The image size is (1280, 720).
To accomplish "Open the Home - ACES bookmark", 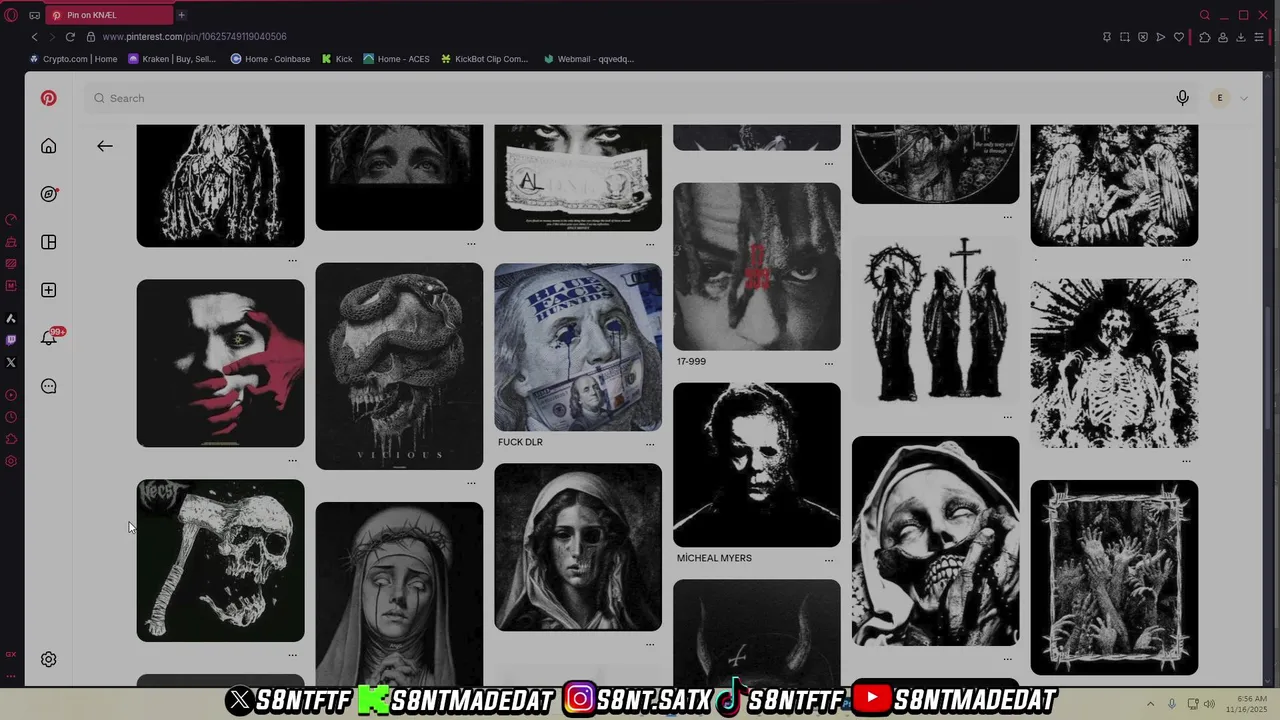I will 396,59.
